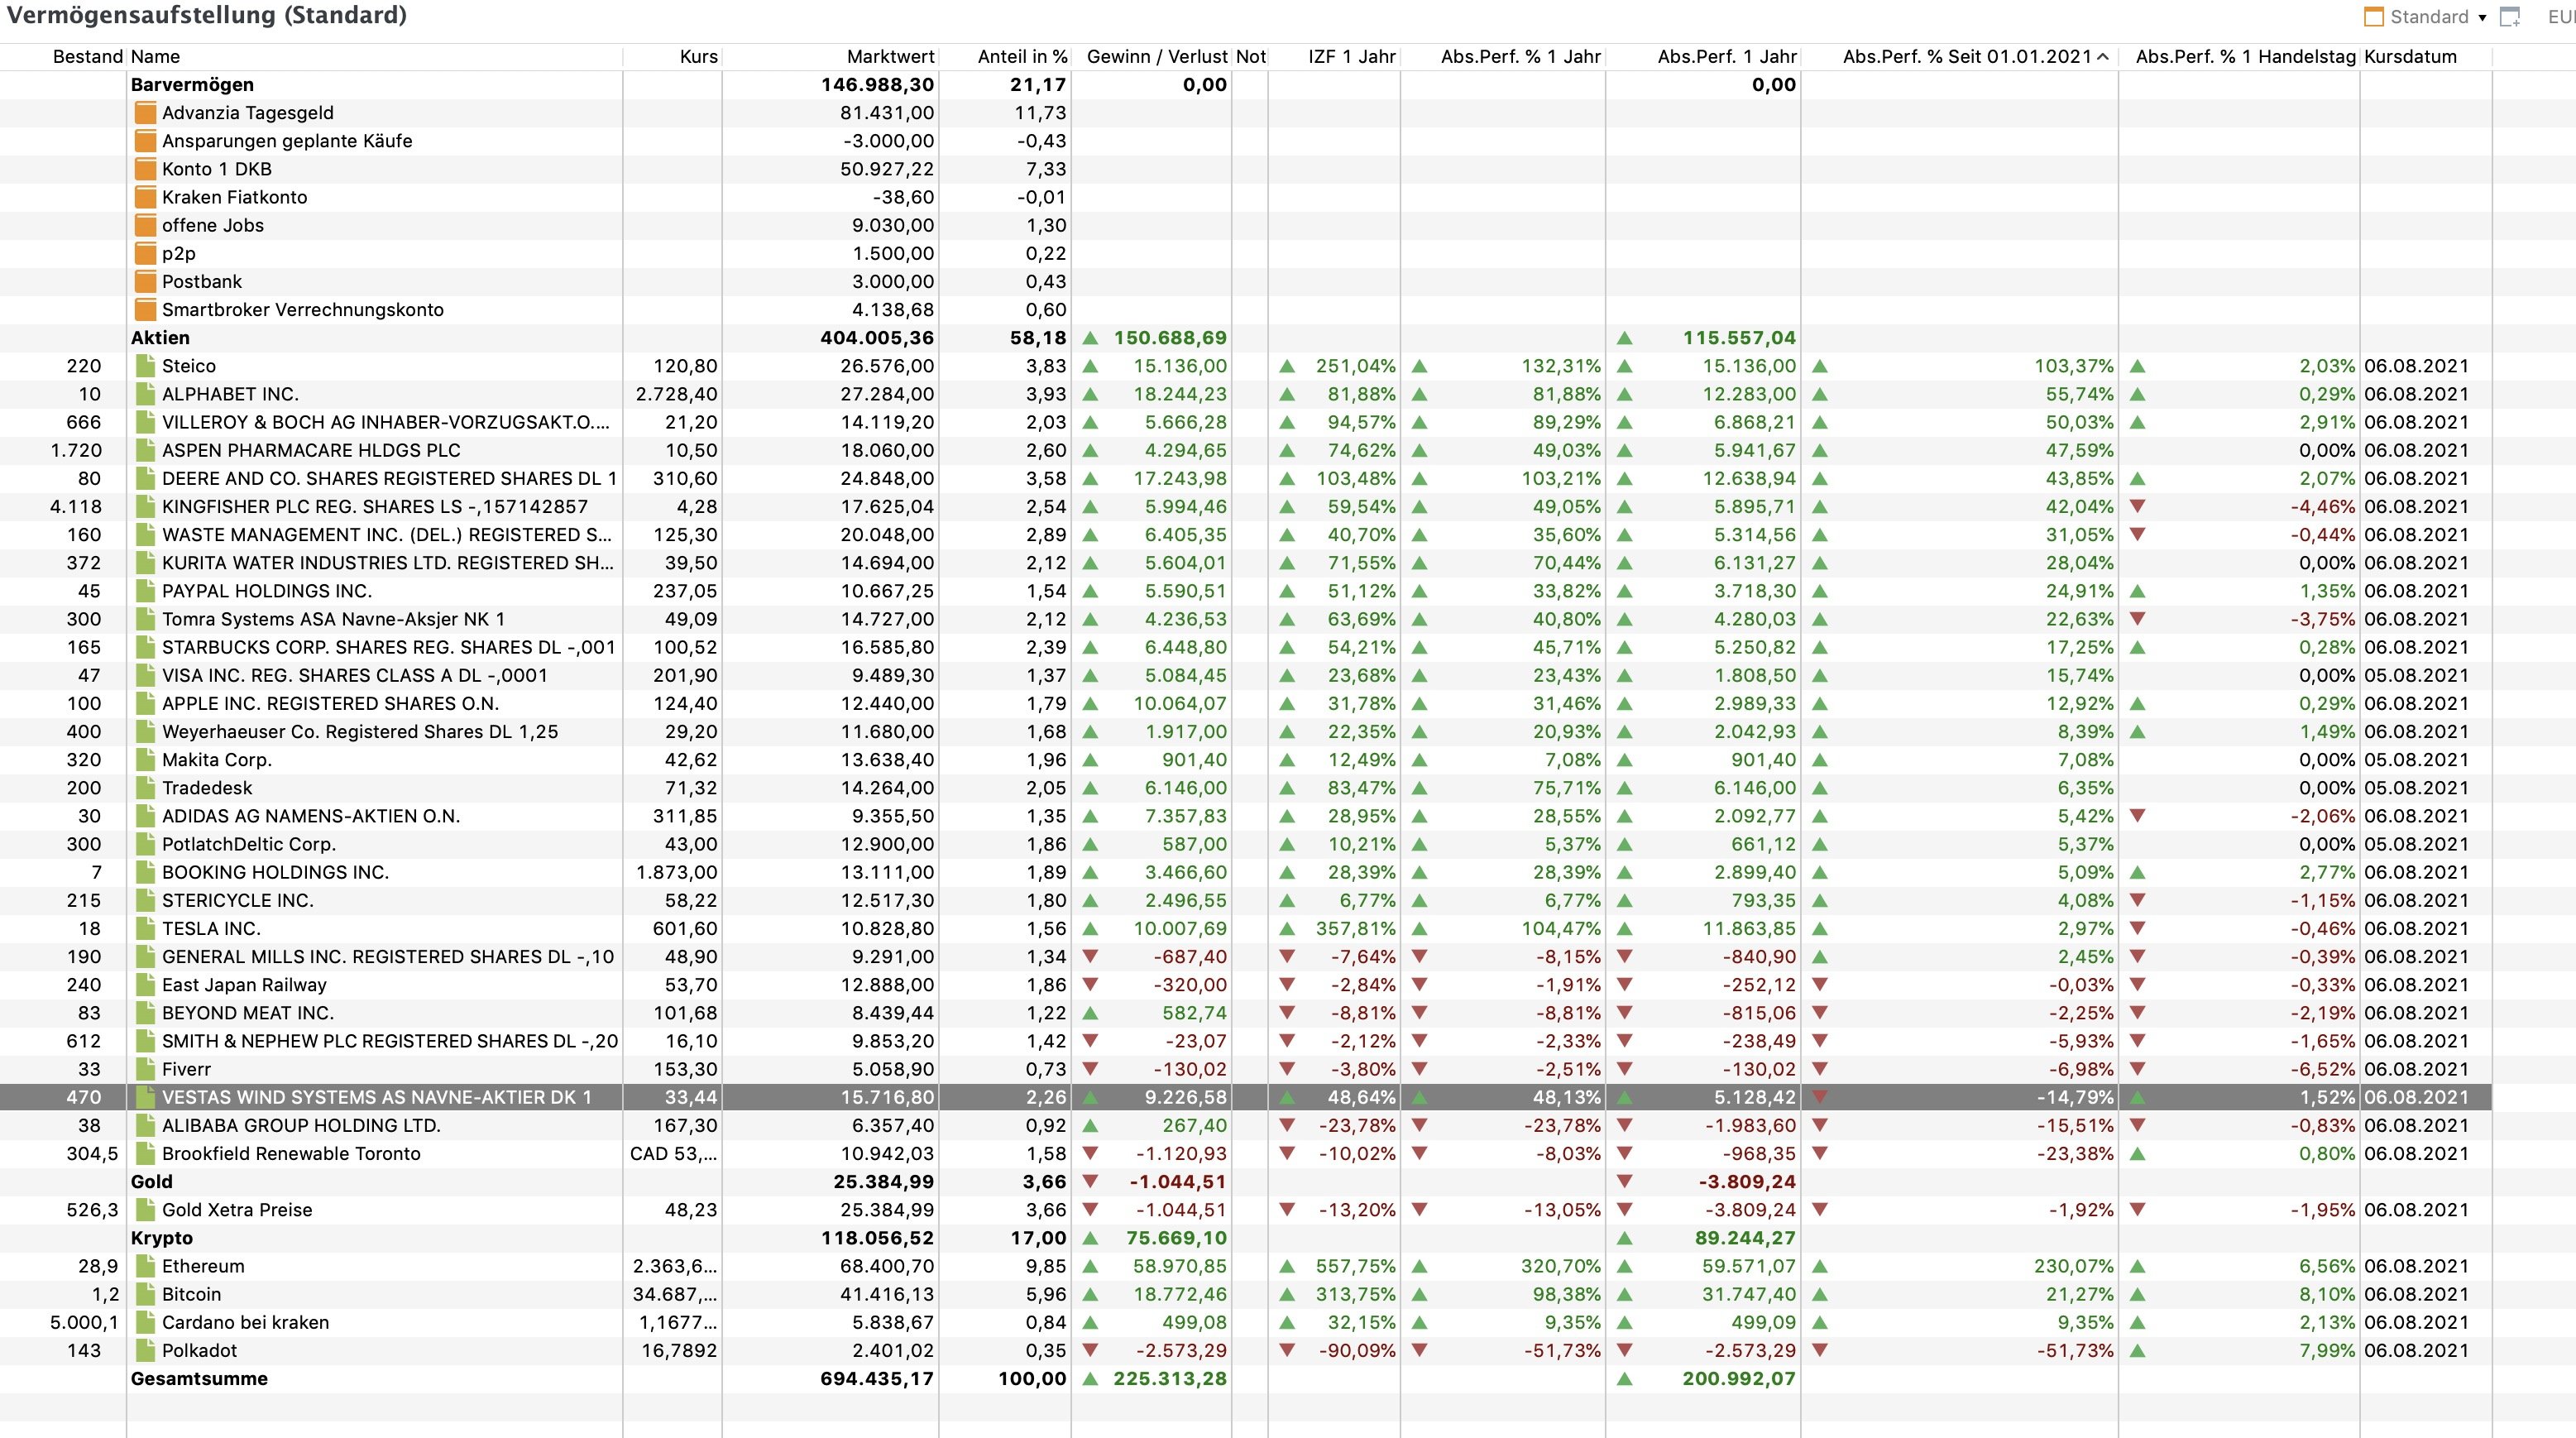Select the ALPHABET INC. row
This screenshot has width=2576, height=1438.
pyautogui.click(x=230, y=394)
